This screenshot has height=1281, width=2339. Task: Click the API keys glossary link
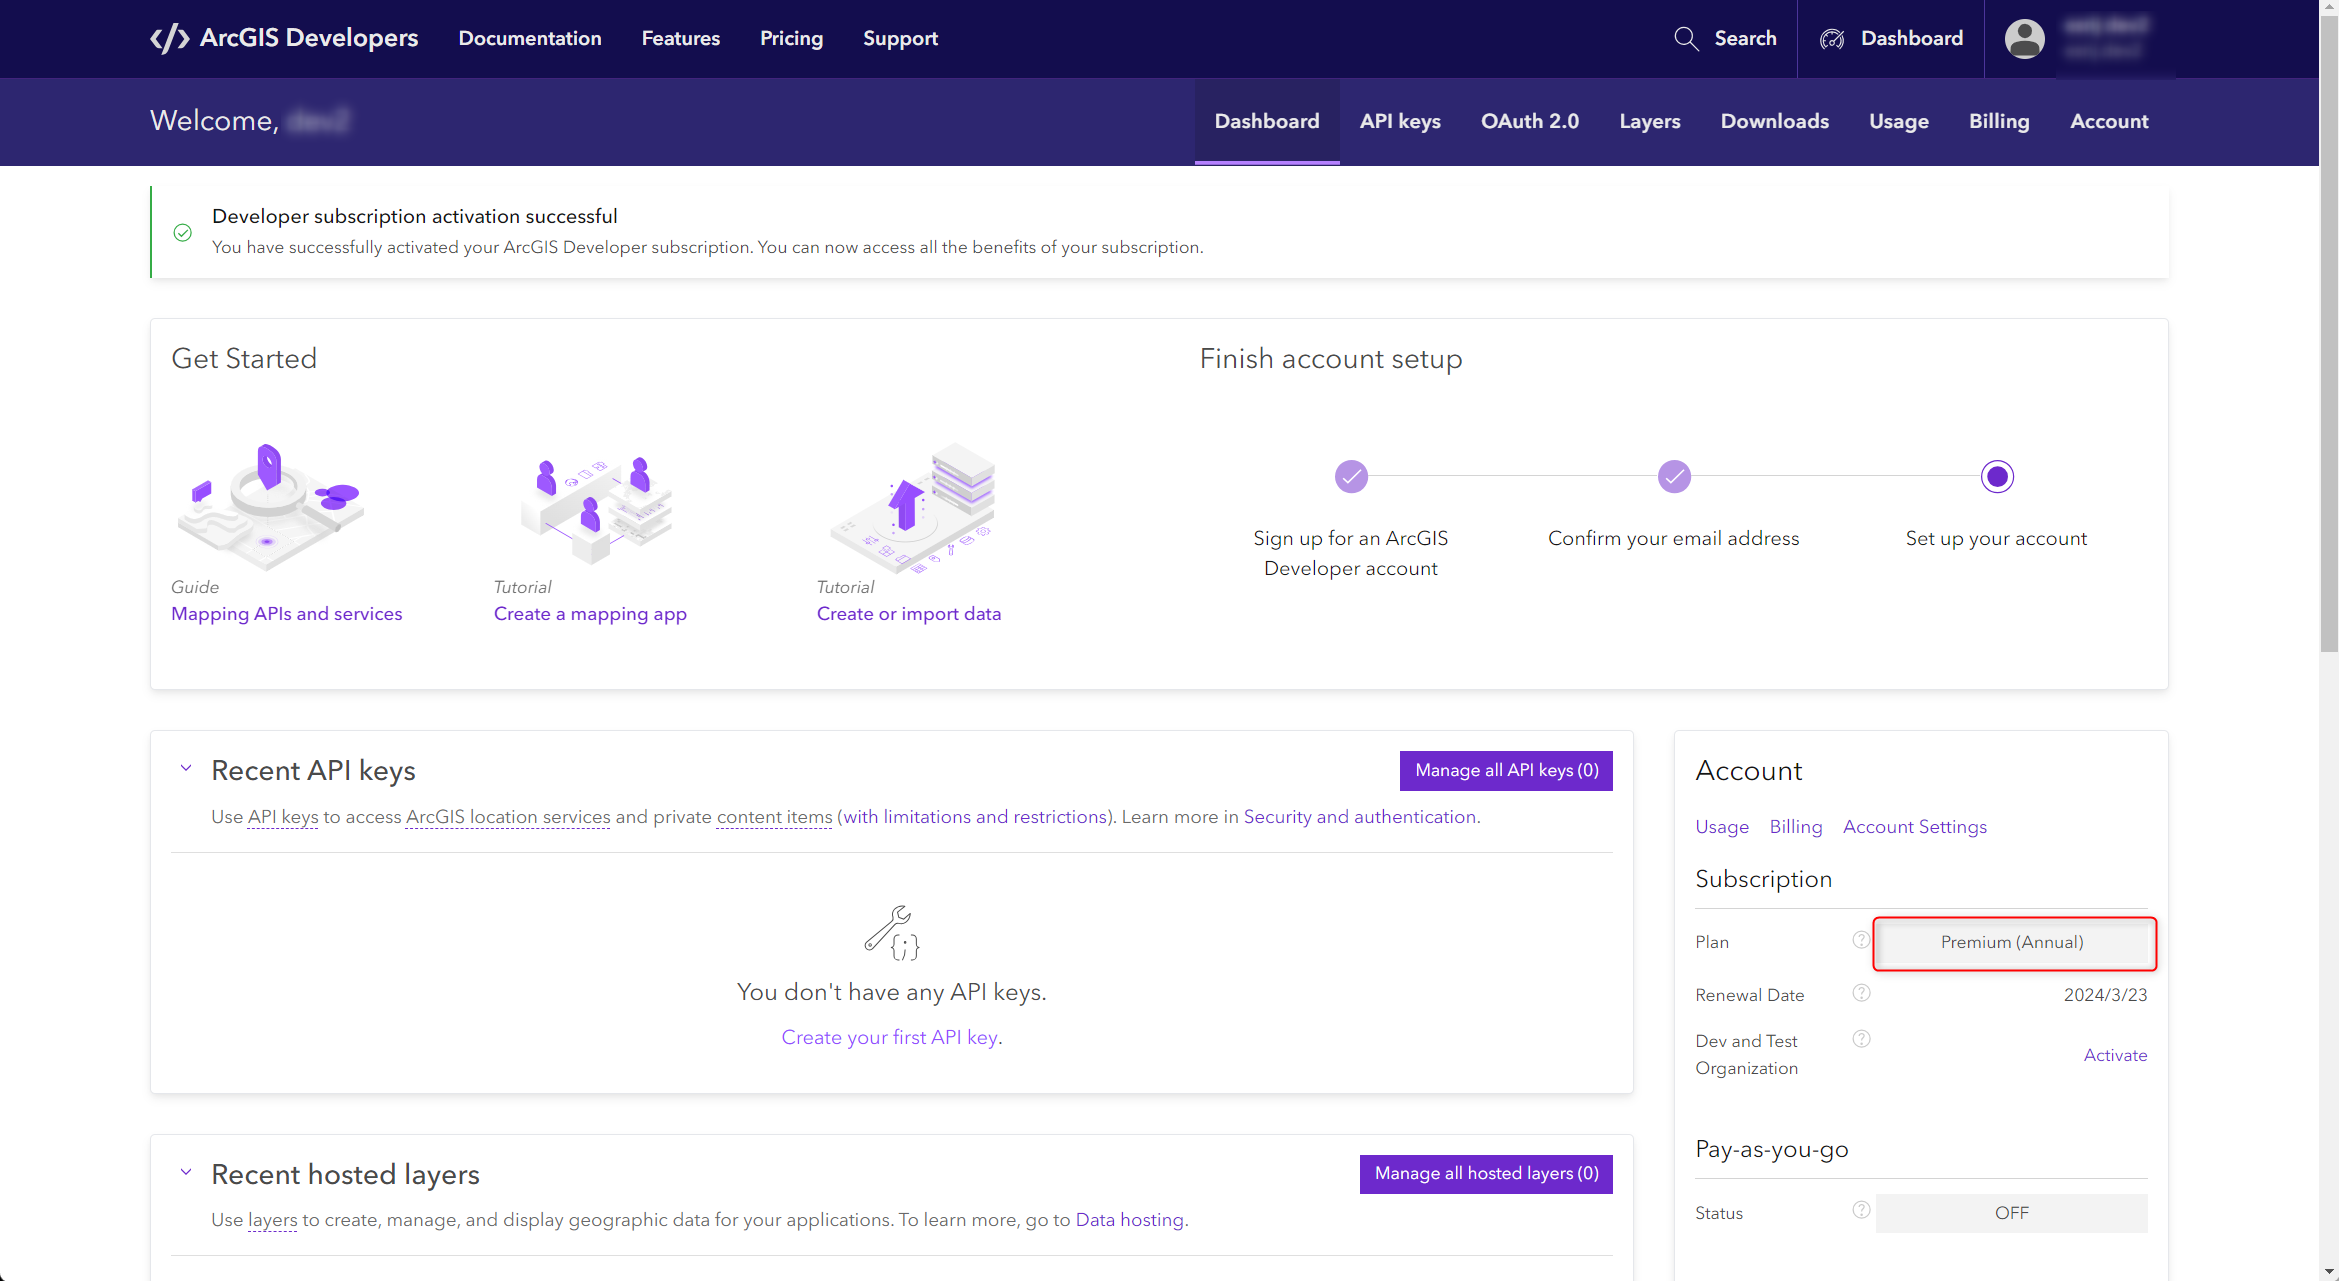coord(283,817)
